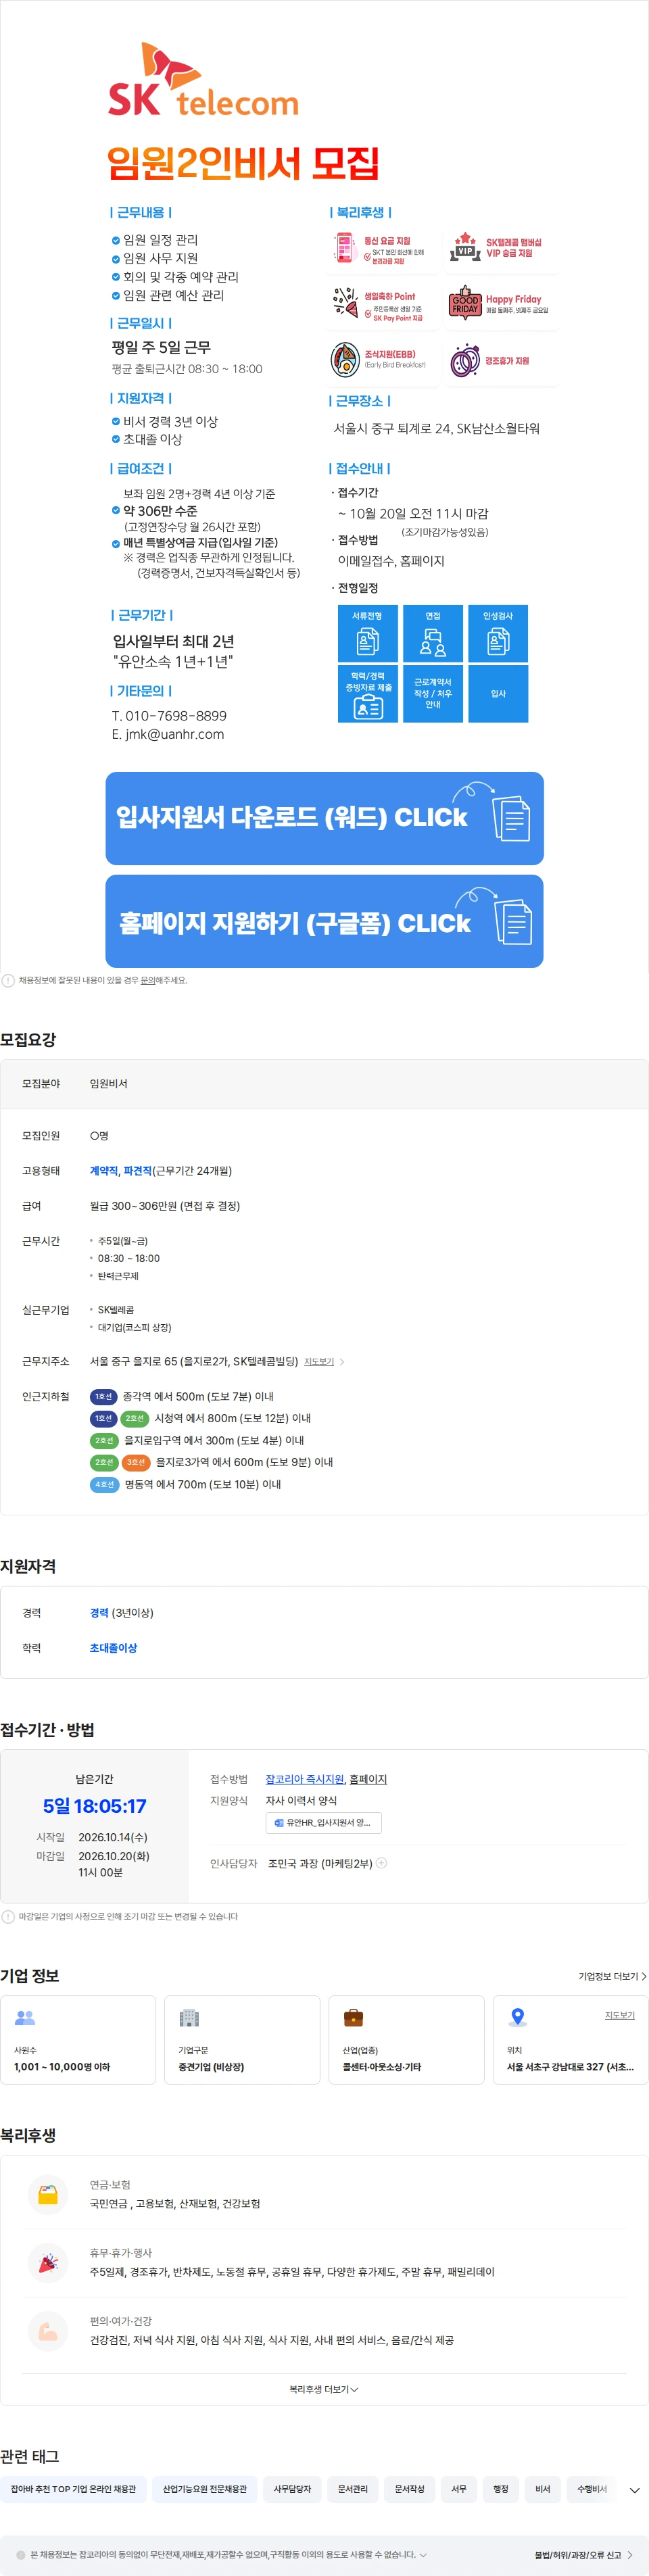Click 홈페이지 지원하기 (구글폼) banner
This screenshot has width=649, height=2576.
tap(325, 921)
